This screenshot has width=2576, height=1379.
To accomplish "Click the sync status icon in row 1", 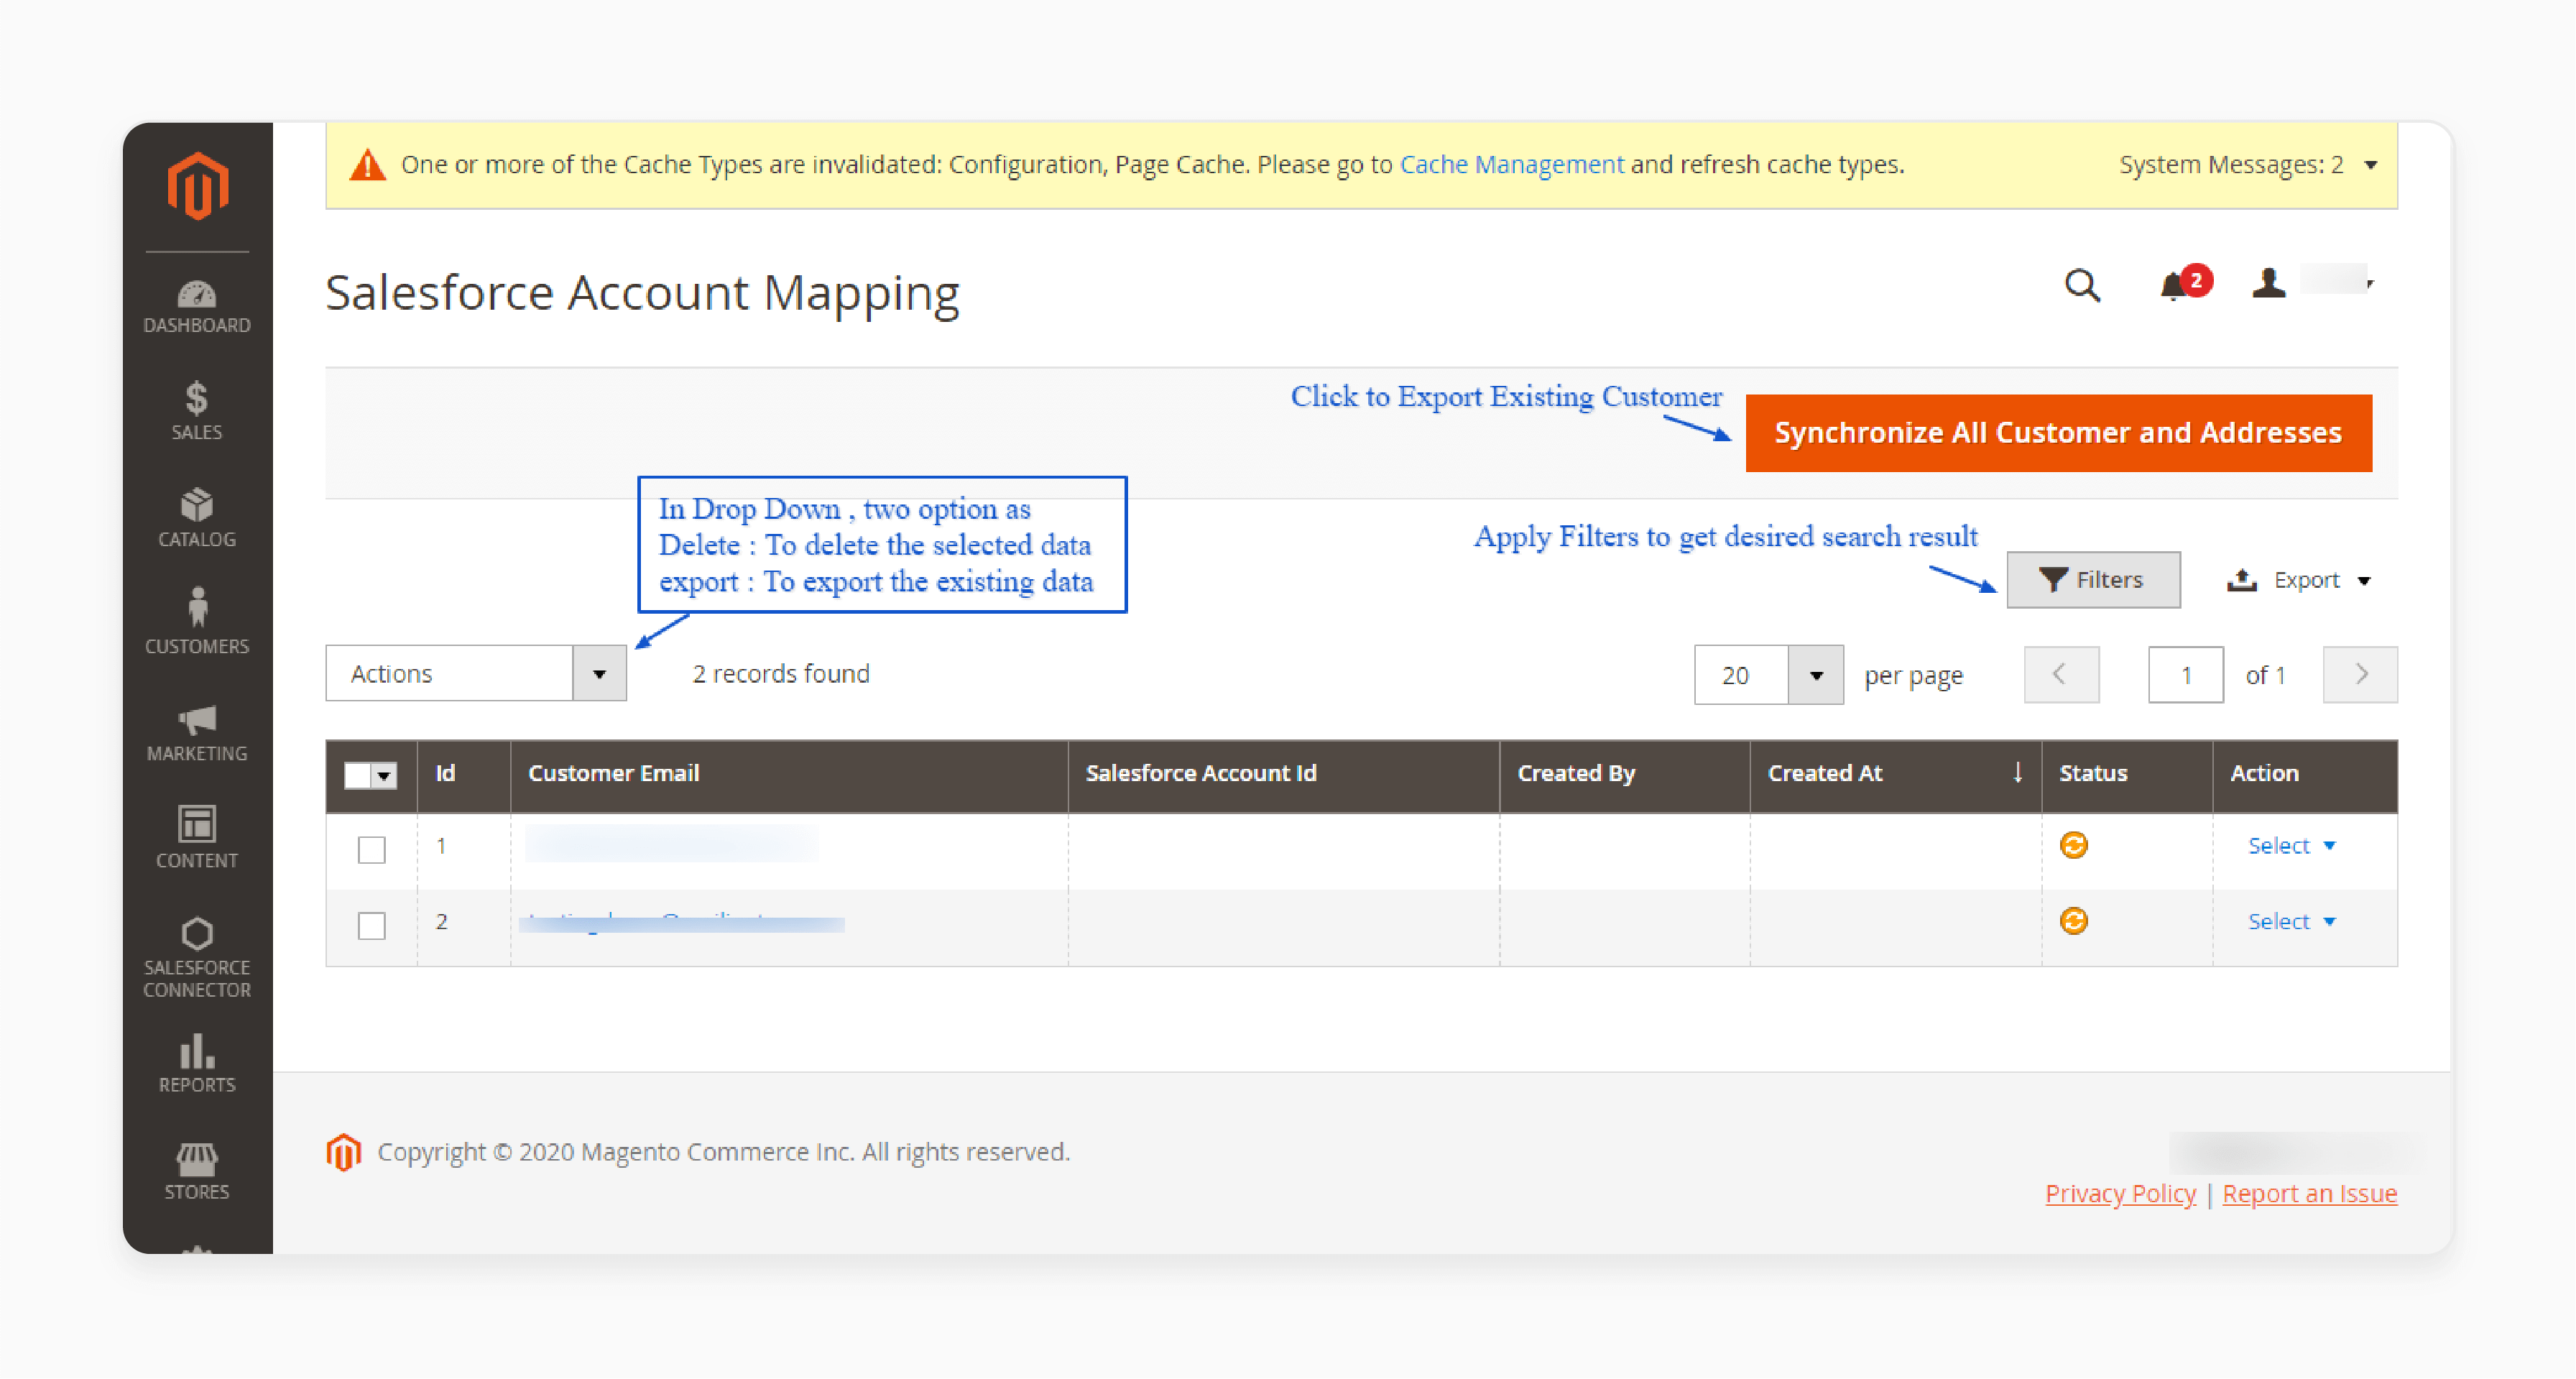I will 2073,846.
